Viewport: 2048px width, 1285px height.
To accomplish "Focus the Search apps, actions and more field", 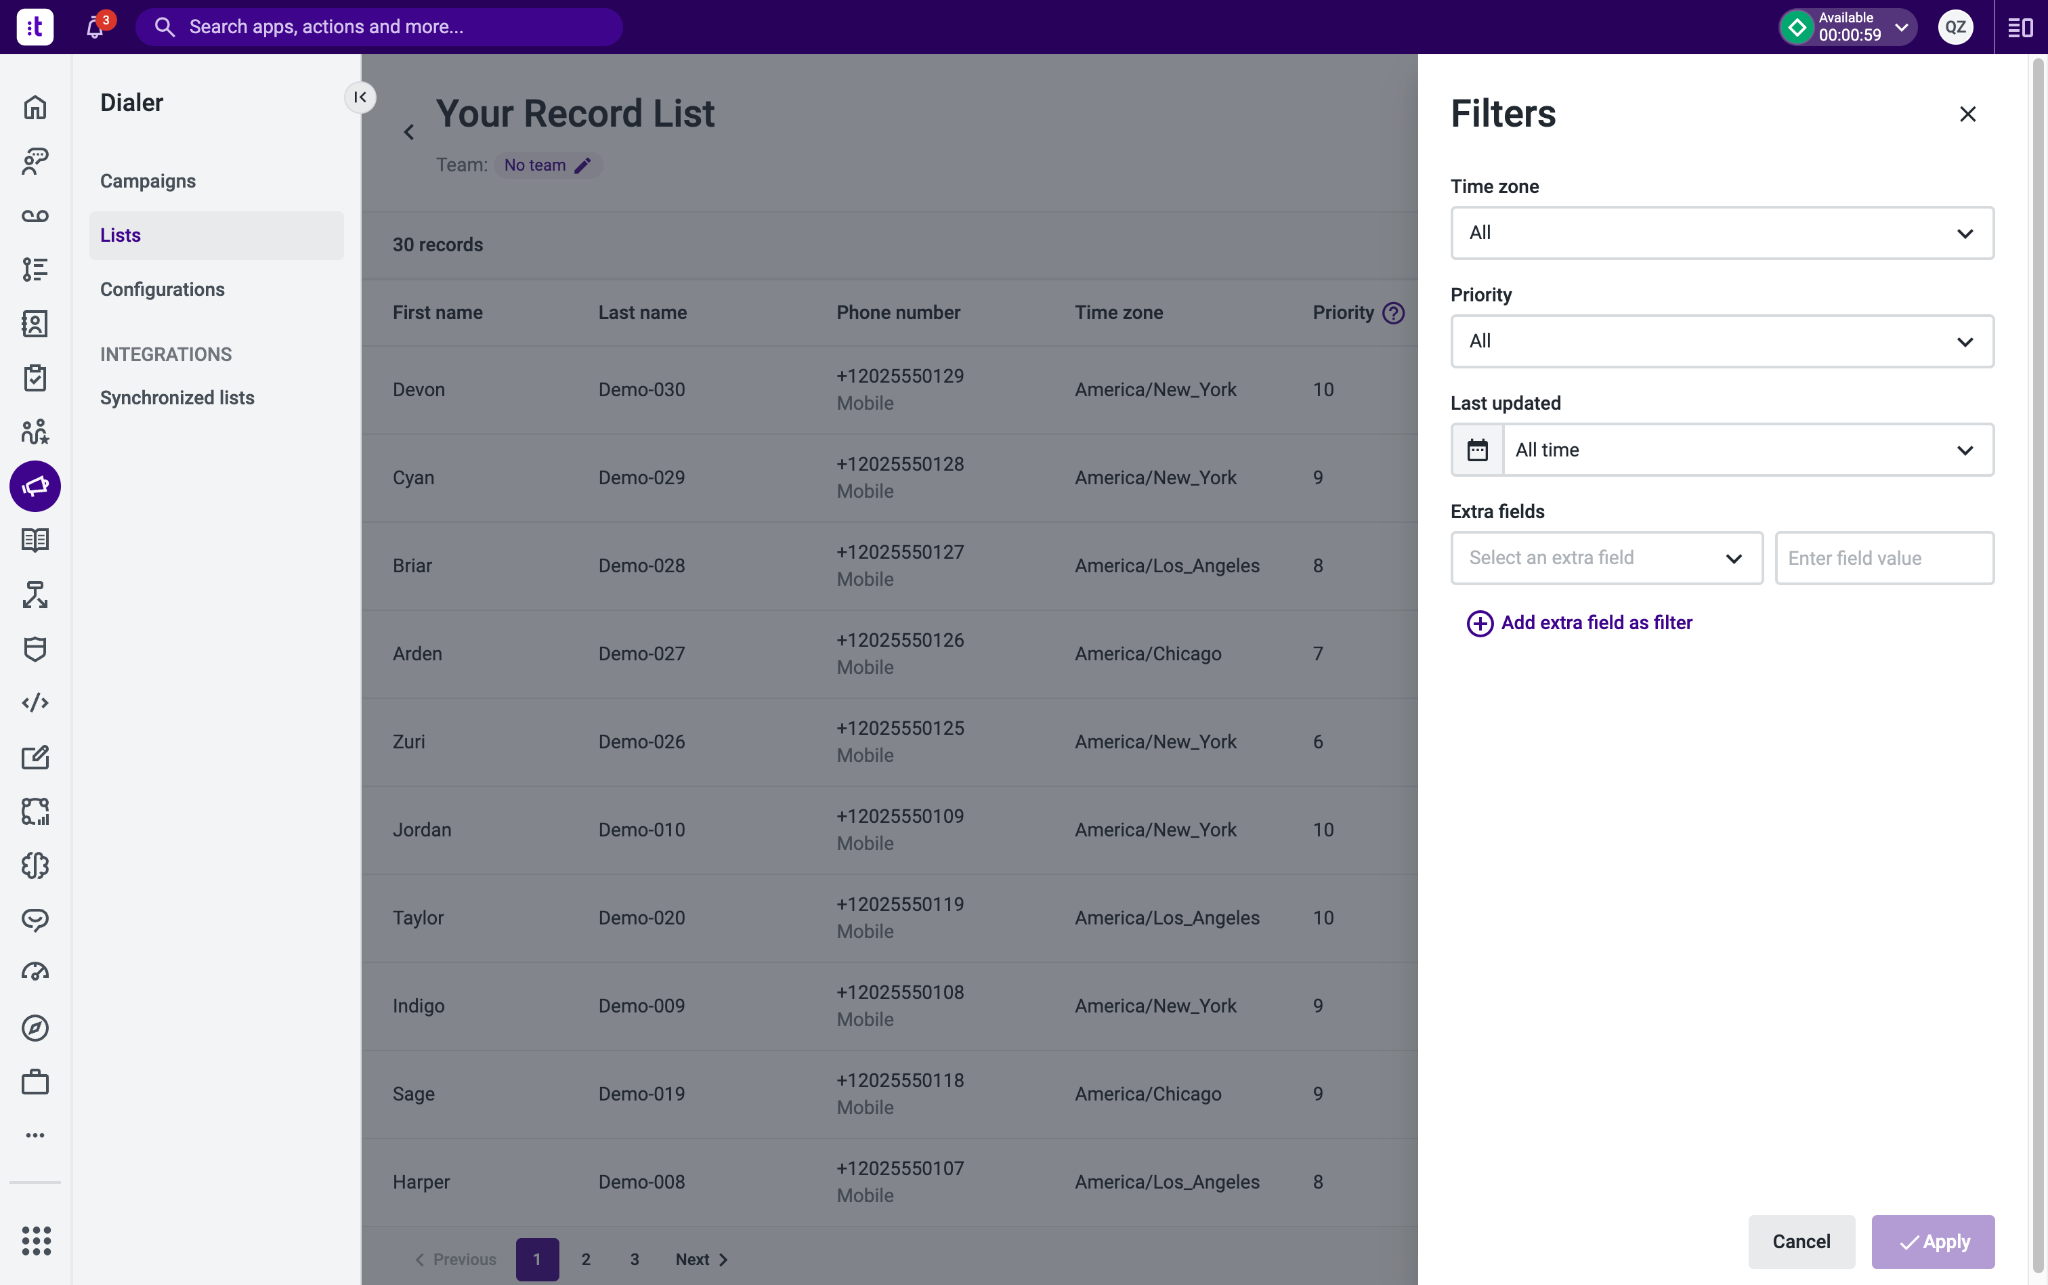I will point(379,27).
